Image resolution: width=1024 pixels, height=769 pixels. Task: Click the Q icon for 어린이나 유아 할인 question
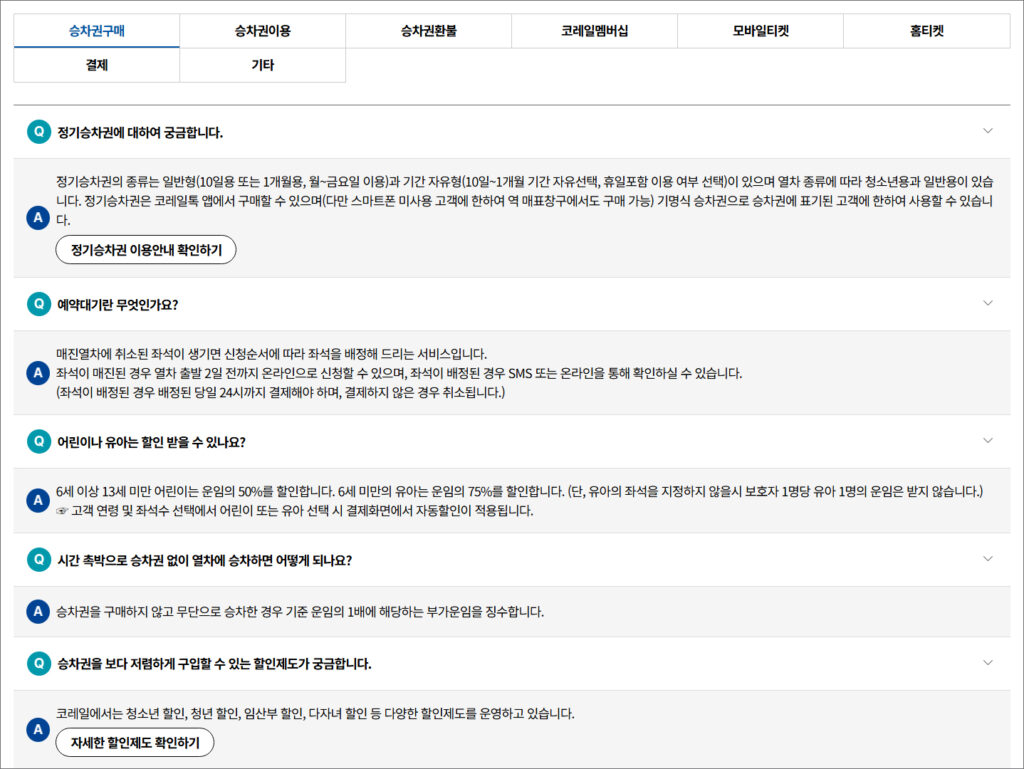pyautogui.click(x=38, y=441)
